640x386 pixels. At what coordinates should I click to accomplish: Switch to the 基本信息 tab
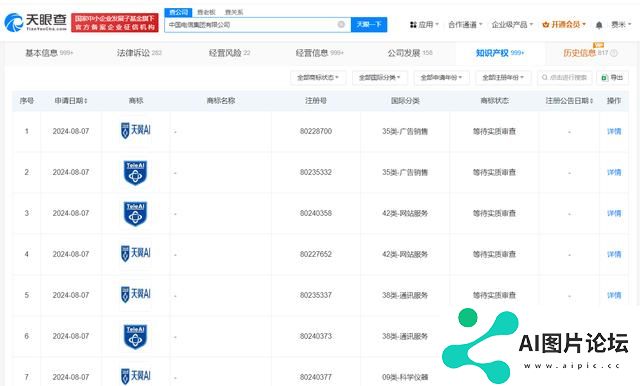[x=49, y=53]
